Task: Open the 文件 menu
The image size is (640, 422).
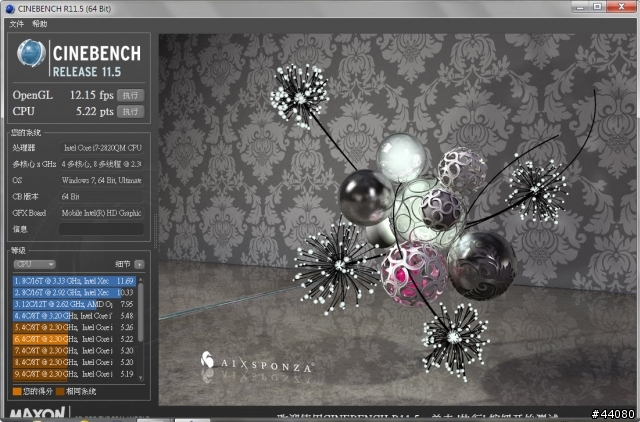Action: [x=16, y=24]
